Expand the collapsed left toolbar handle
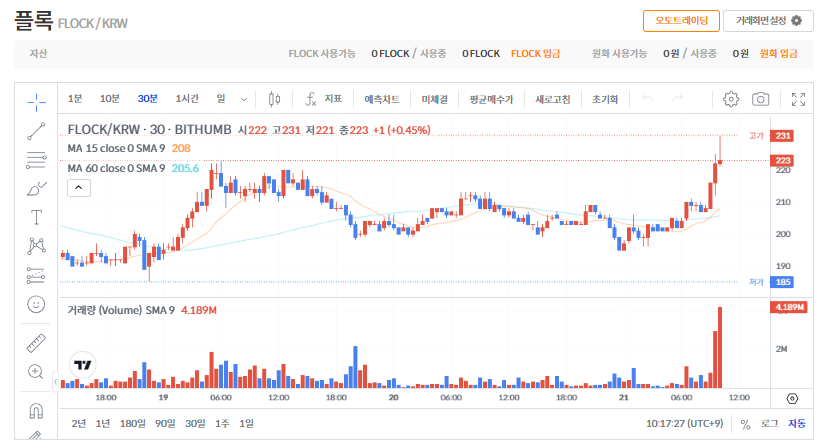Screen dimensions: 826x448 [x=55, y=382]
